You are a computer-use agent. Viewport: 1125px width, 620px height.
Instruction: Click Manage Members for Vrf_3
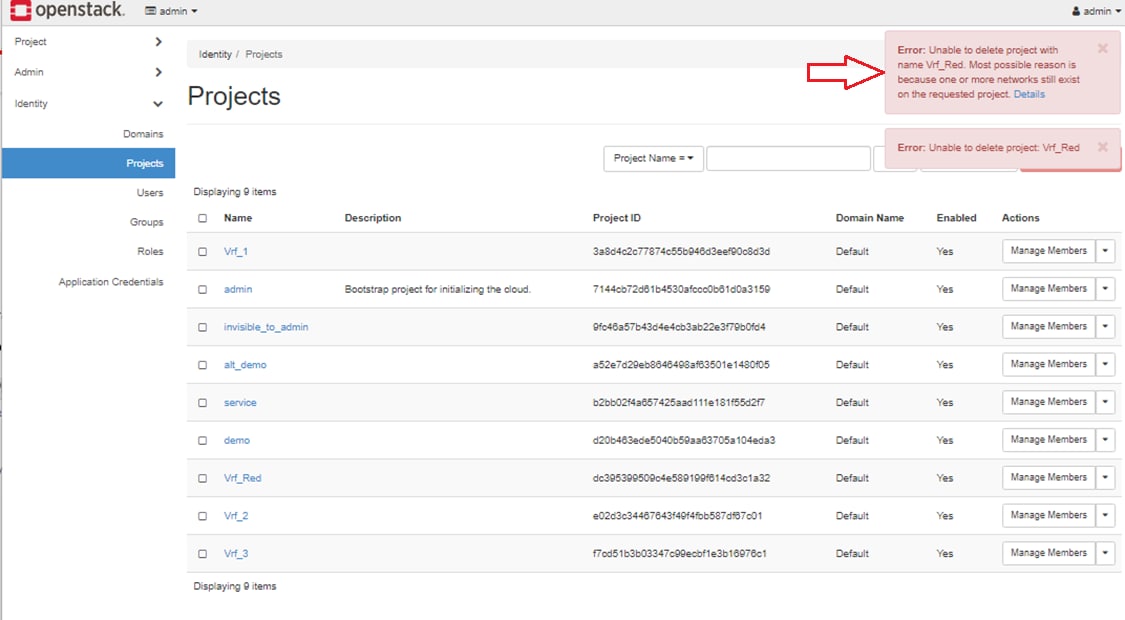pos(1048,553)
